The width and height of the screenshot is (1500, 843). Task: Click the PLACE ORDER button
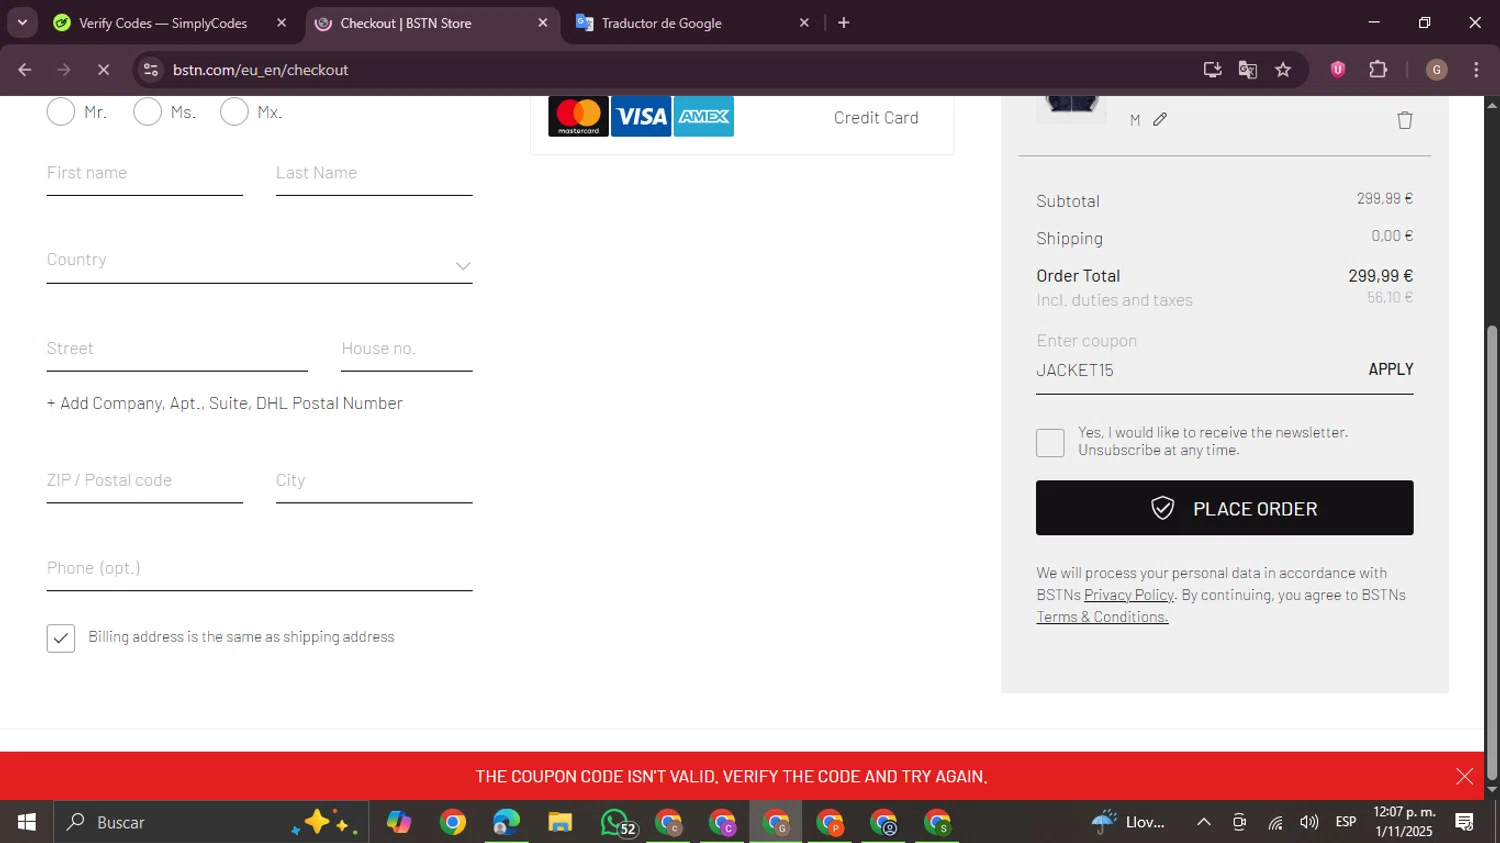pyautogui.click(x=1224, y=508)
